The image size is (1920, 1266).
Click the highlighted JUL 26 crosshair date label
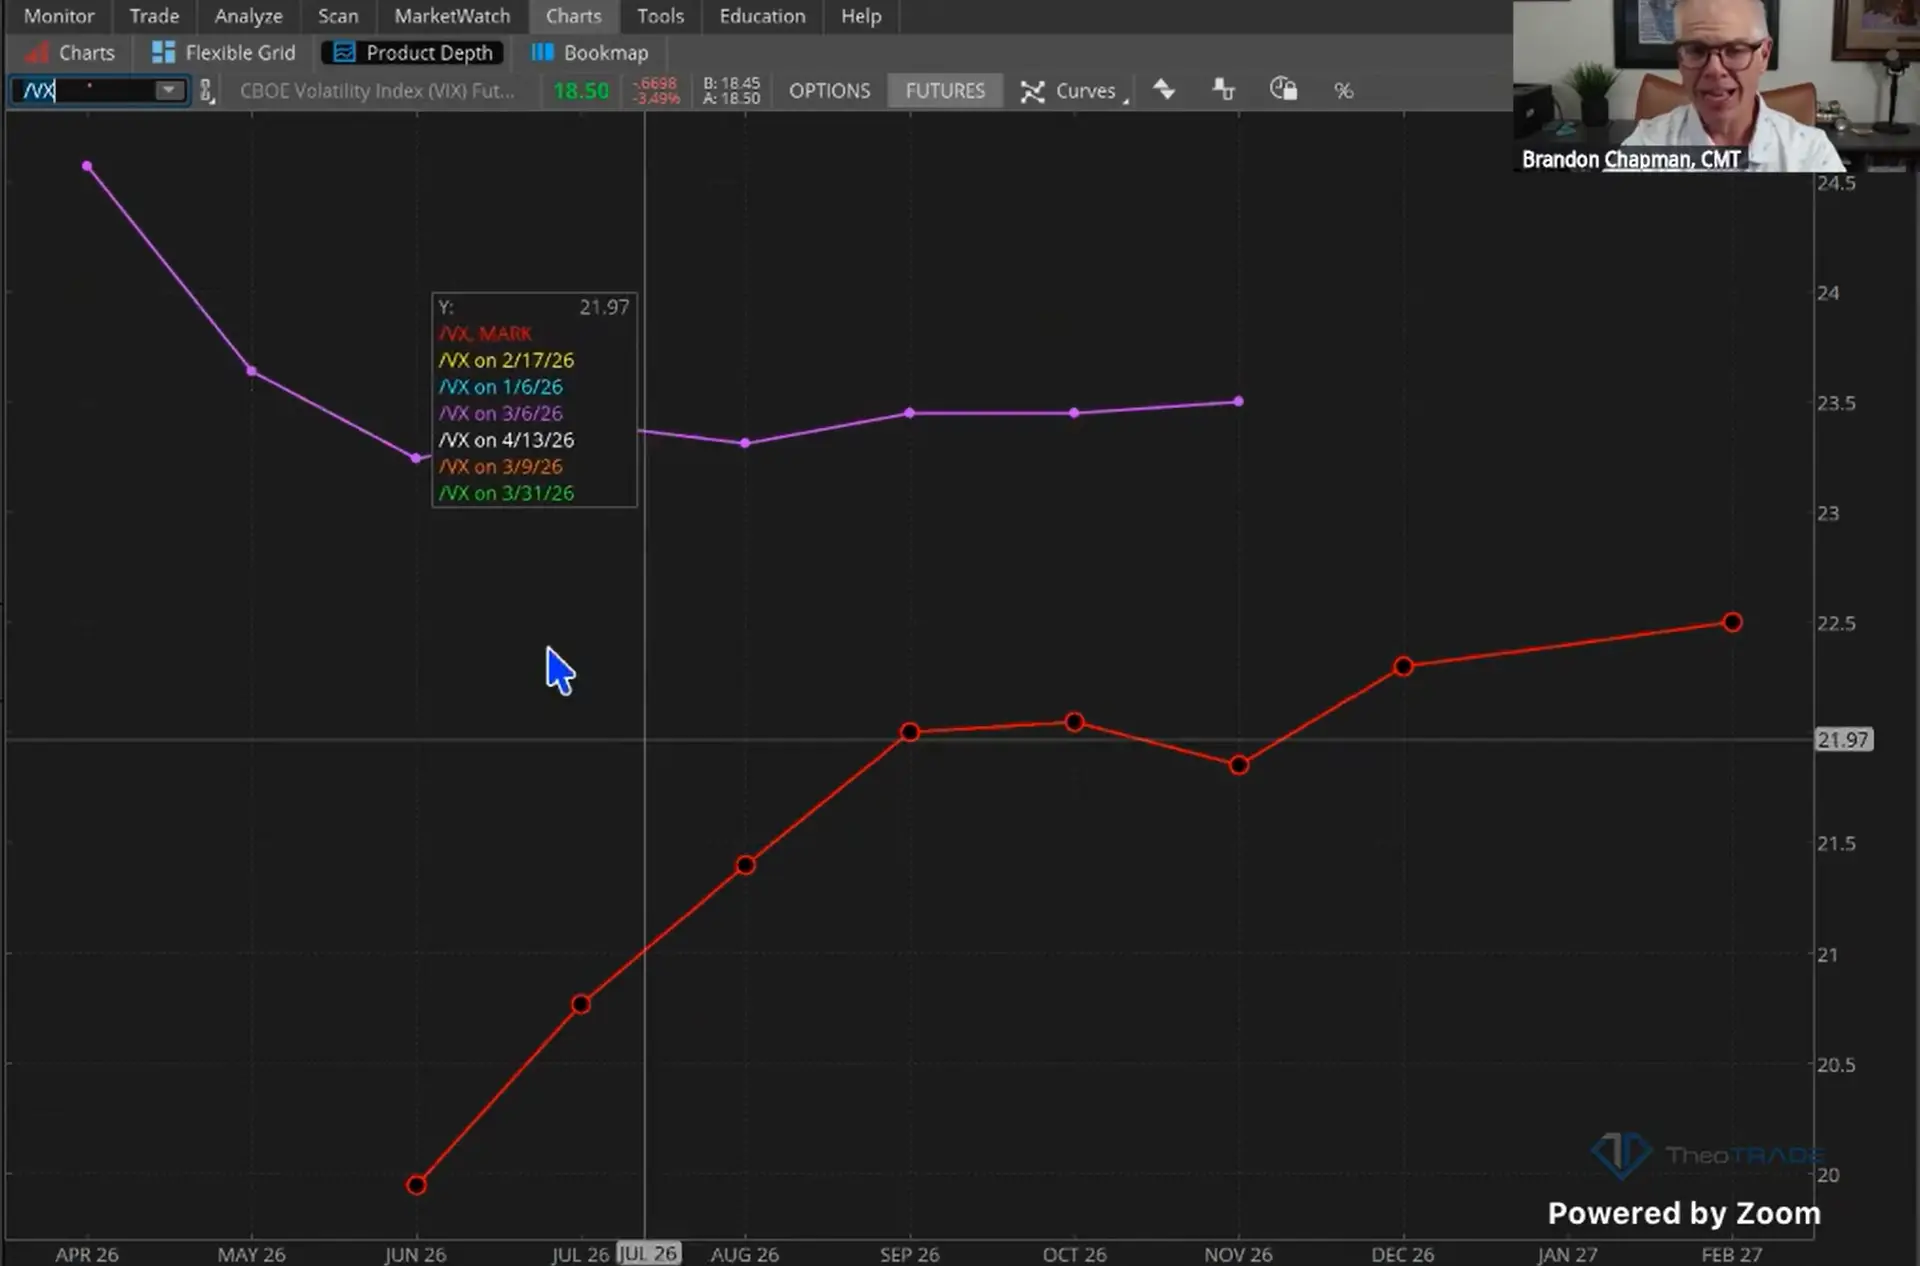coord(648,1254)
